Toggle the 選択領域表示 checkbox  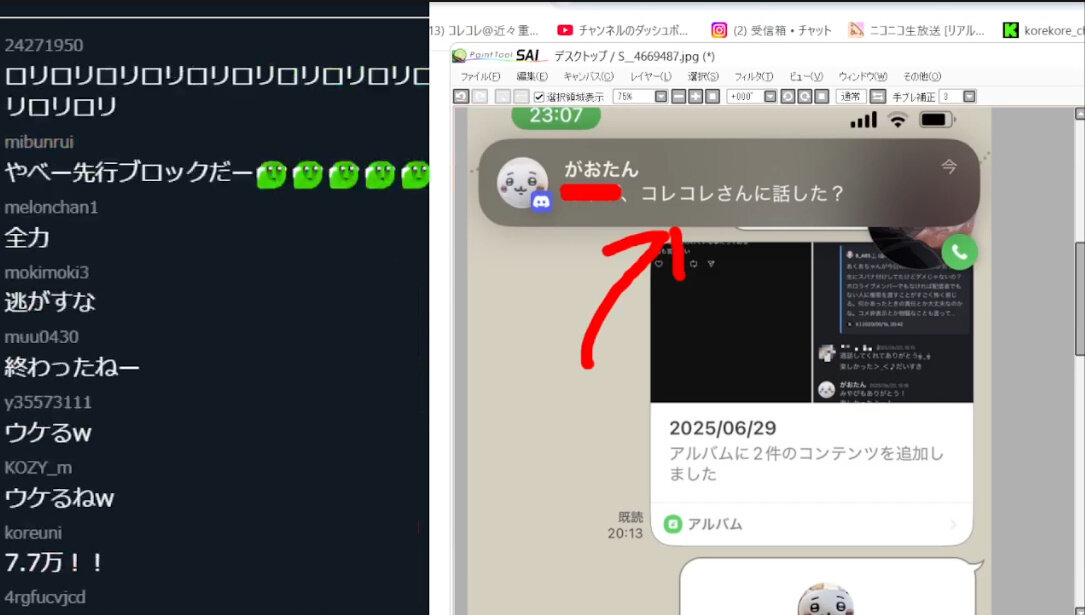(539, 97)
